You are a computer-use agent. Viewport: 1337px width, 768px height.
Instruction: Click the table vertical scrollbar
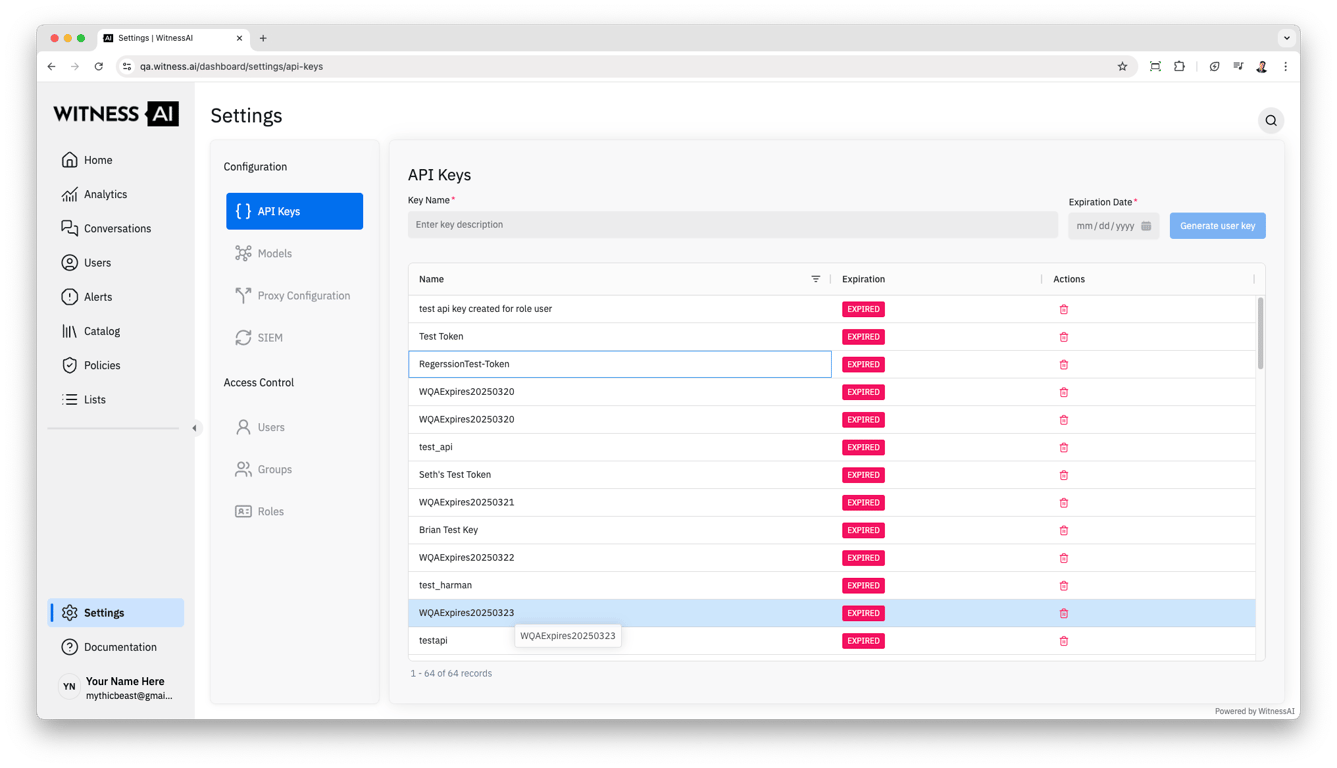pos(1260,333)
